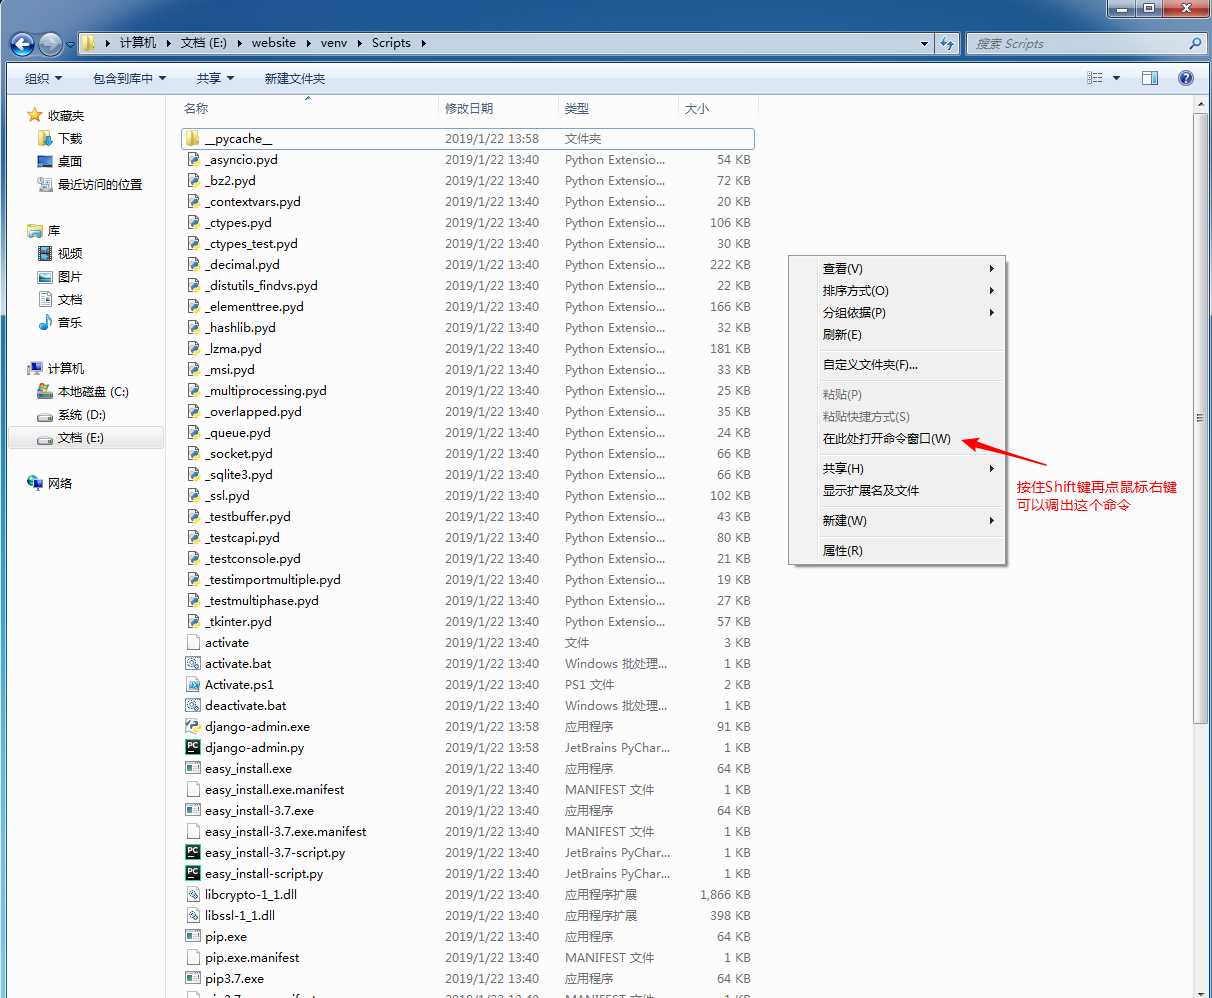Click the website breadcrumb in the address bar
The height and width of the screenshot is (998, 1212).
[273, 43]
